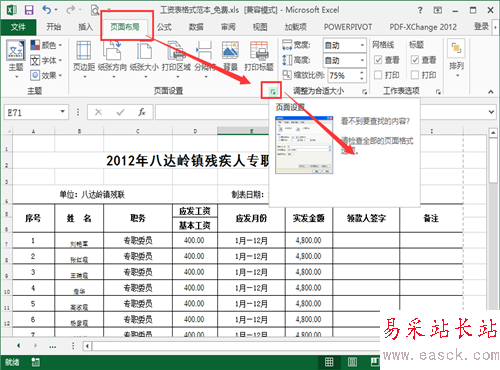Image resolution: width=500 pixels, height=370 pixels.
Task: Open Excel Help question mark
Action: coord(420,10)
